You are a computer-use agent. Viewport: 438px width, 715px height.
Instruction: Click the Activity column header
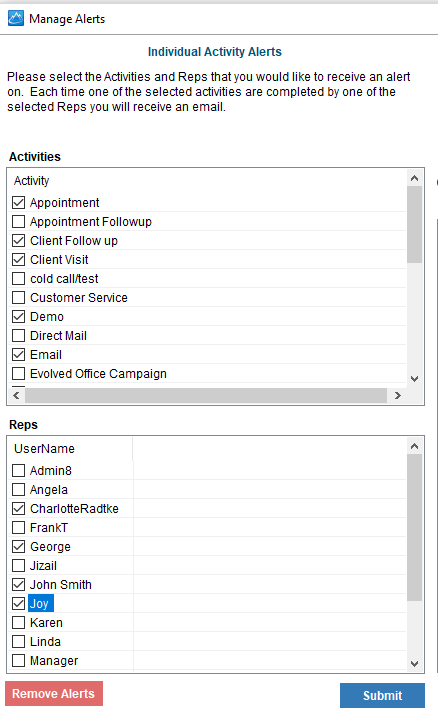(x=31, y=181)
